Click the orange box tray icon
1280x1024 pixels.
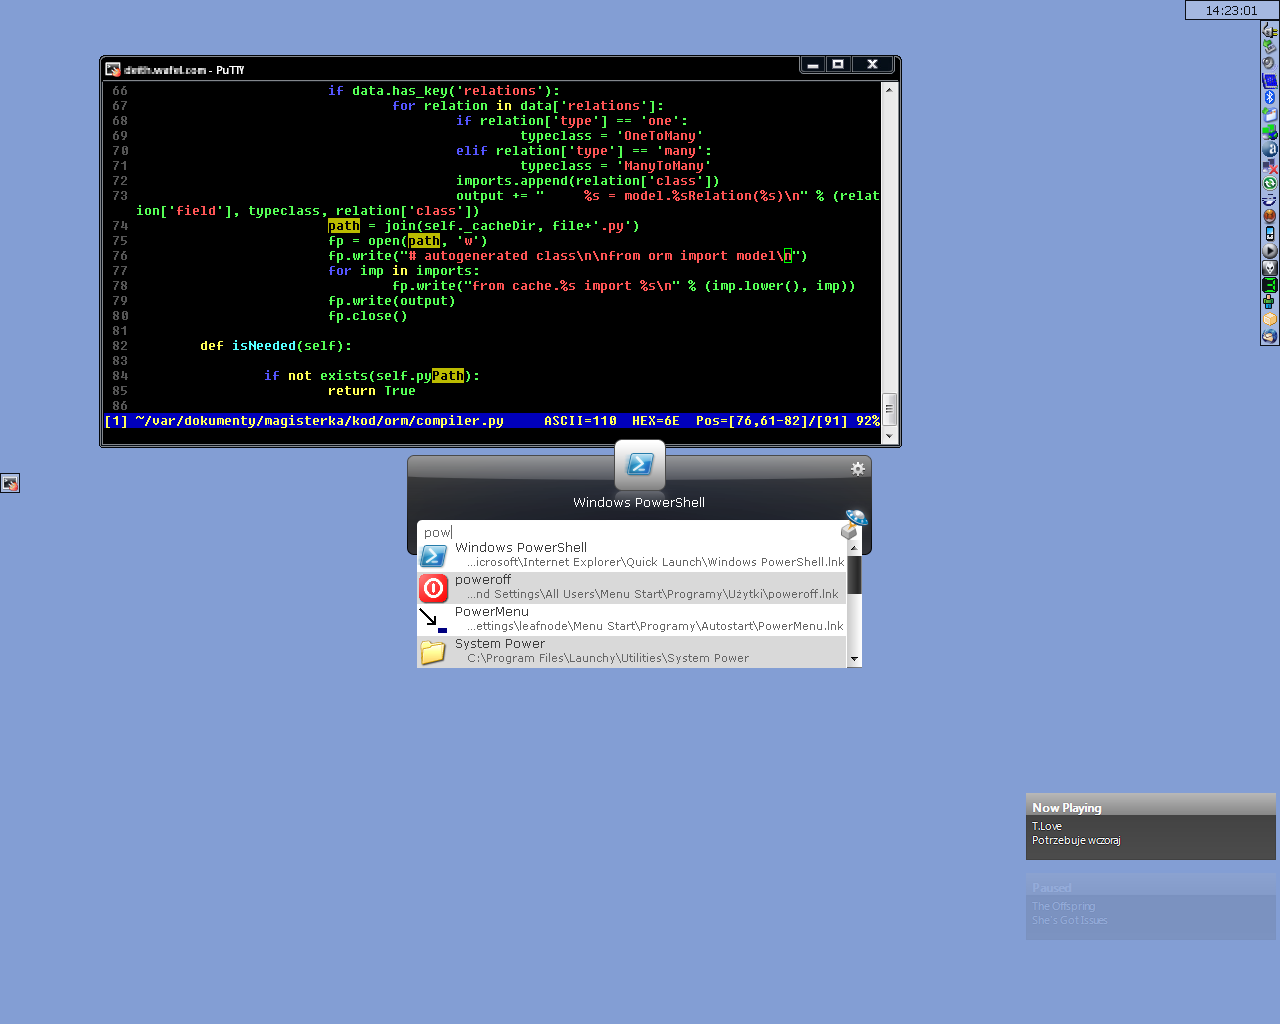[x=1270, y=320]
